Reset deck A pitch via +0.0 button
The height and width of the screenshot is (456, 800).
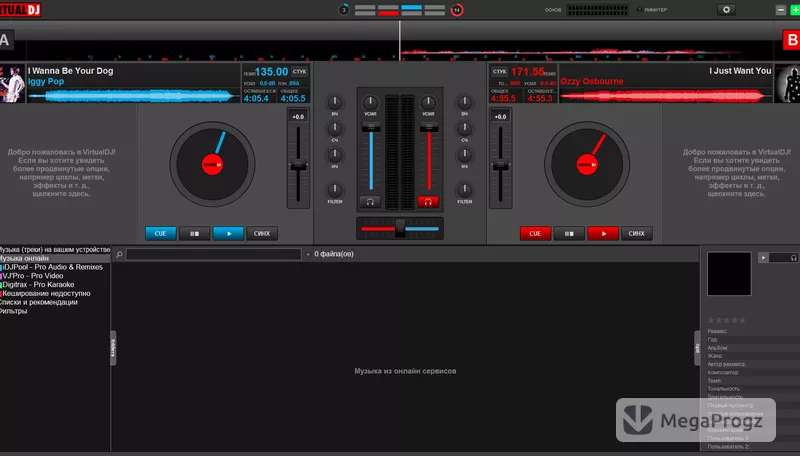click(298, 117)
